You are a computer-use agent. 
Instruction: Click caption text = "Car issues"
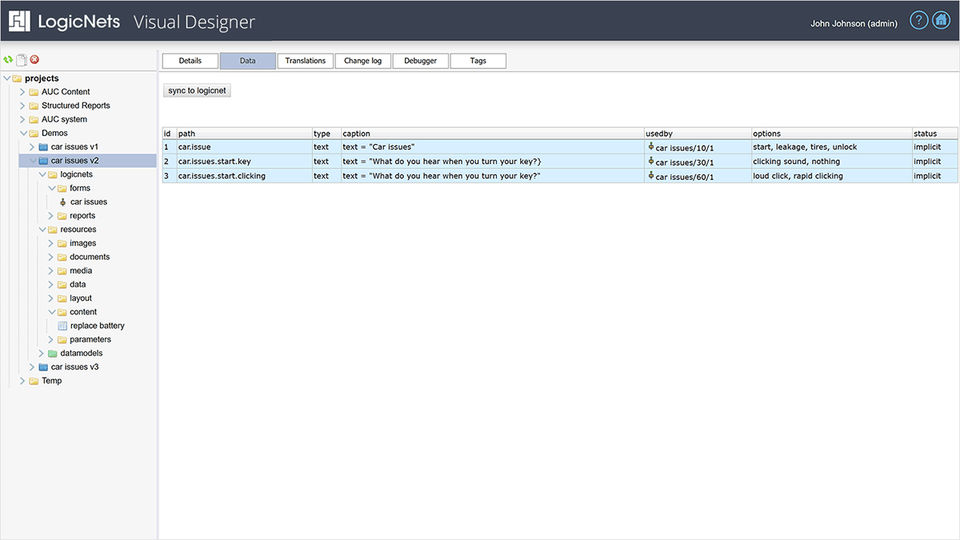coord(378,147)
